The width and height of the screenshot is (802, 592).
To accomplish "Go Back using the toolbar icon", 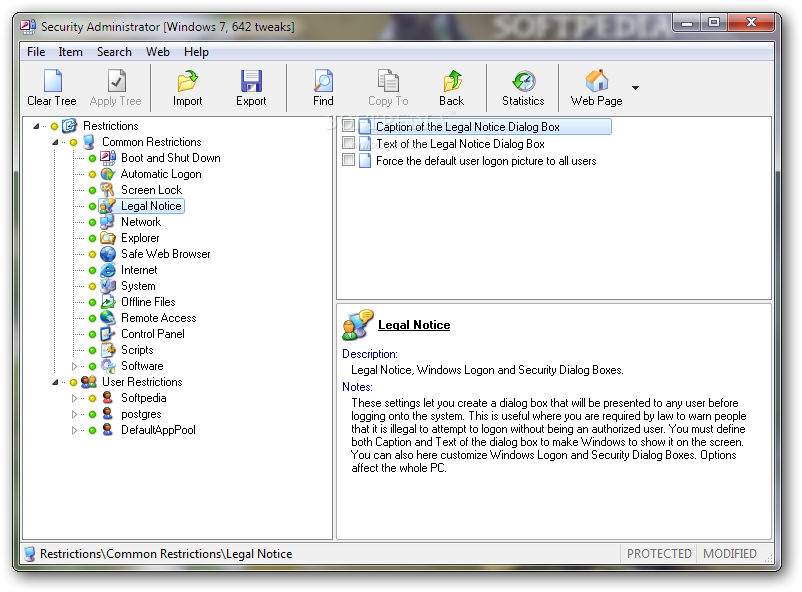I will click(x=452, y=81).
